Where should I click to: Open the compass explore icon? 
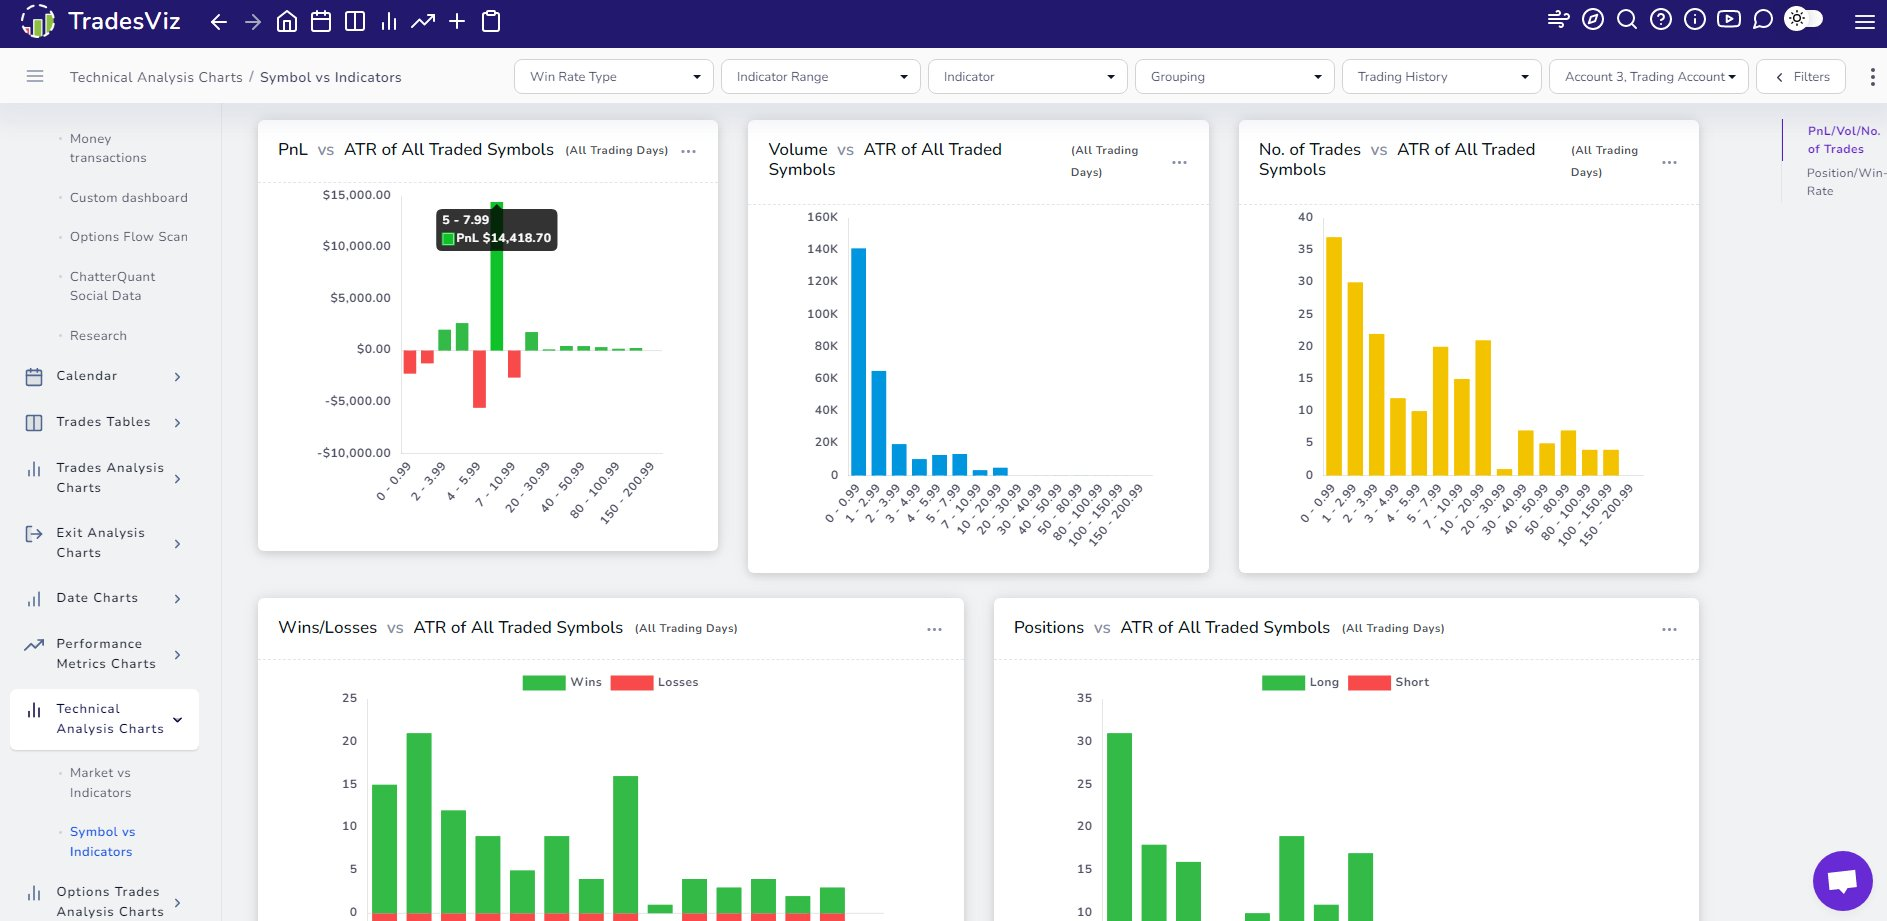tap(1593, 19)
